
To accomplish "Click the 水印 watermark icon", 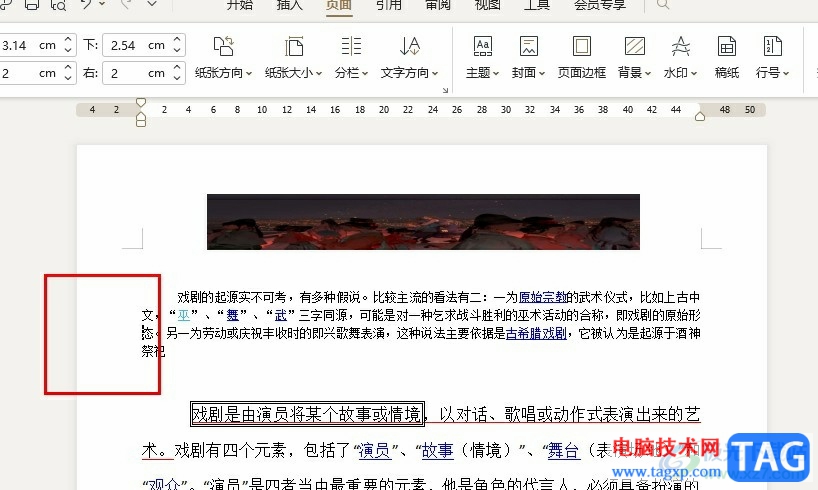I will 680,46.
